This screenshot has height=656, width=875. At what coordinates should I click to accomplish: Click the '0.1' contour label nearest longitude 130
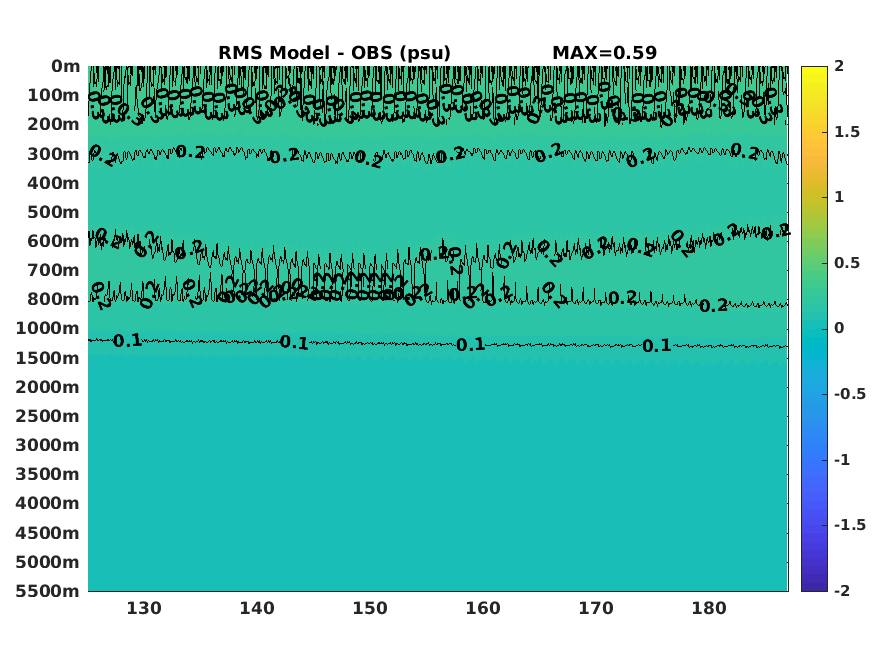point(127,341)
